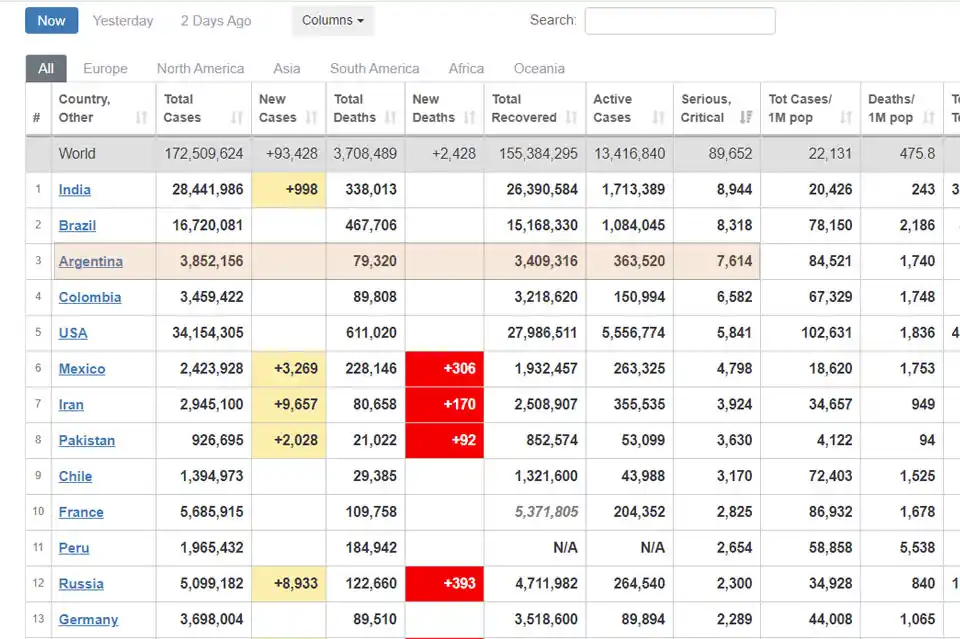Switch to the Europe tab

pyautogui.click(x=105, y=69)
